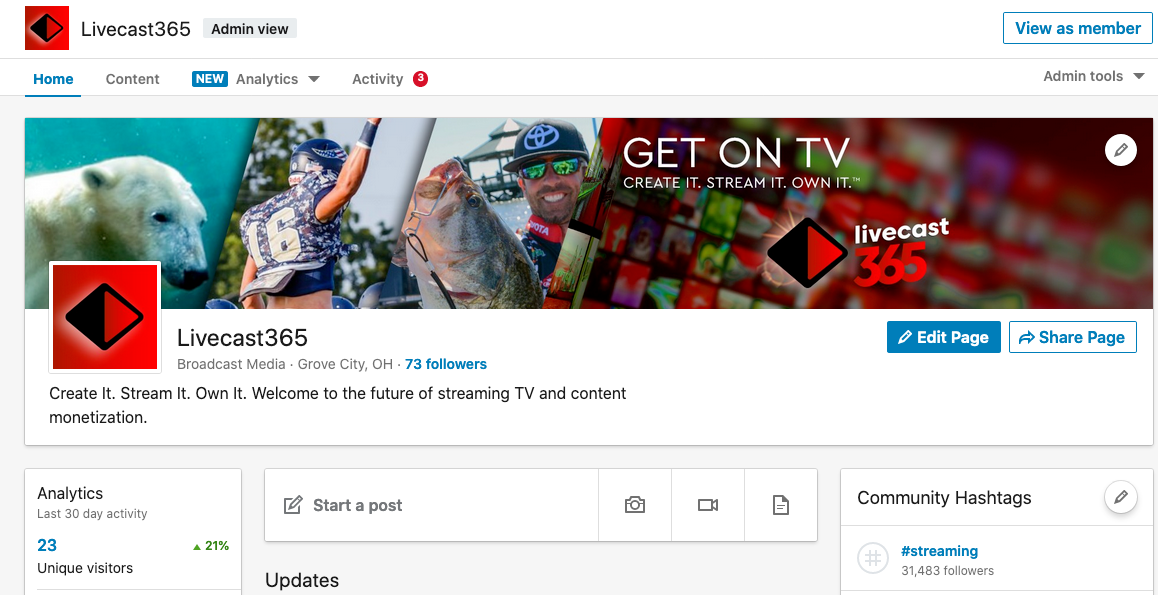1158x595 pixels.
Task: Click the Livecast365 name below banner
Action: point(242,337)
